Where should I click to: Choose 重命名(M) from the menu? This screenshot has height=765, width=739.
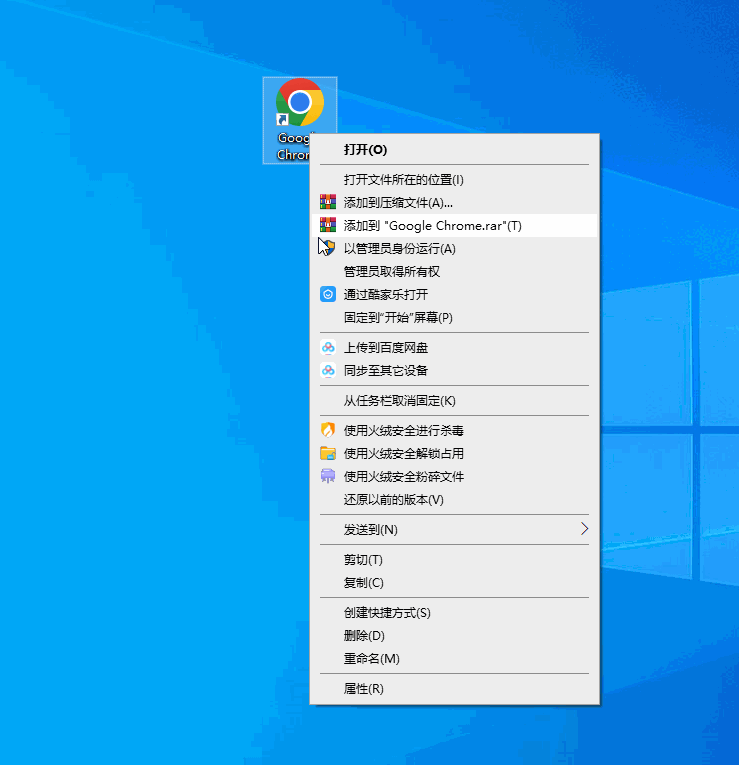point(371,659)
